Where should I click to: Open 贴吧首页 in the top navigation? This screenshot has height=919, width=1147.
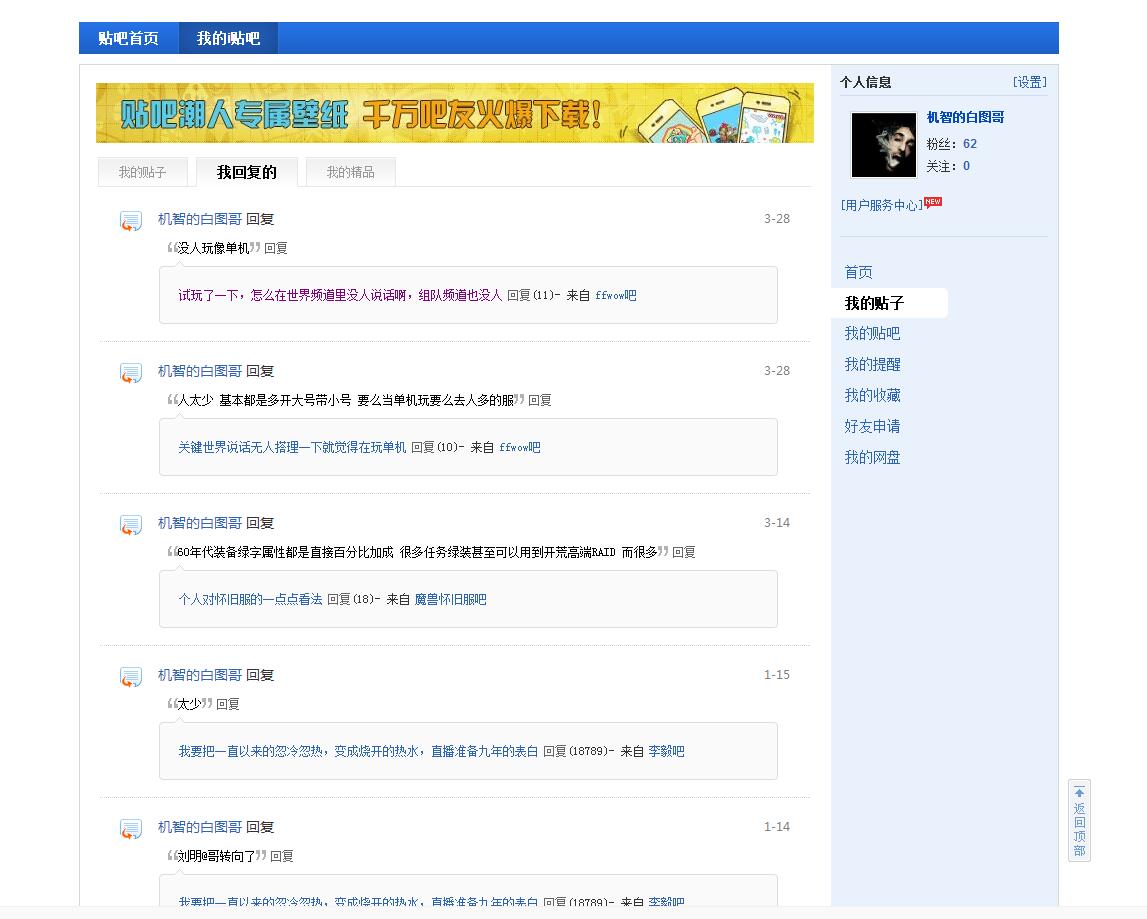(x=128, y=38)
